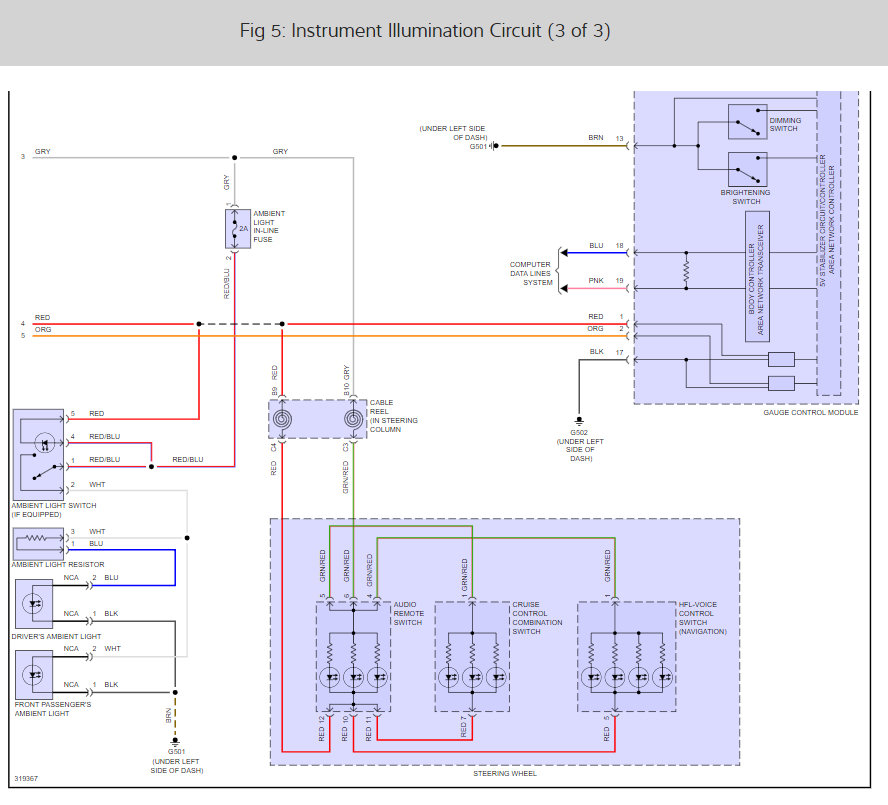Click the Steering Wheel label
The width and height of the screenshot is (888, 805).
(502, 774)
